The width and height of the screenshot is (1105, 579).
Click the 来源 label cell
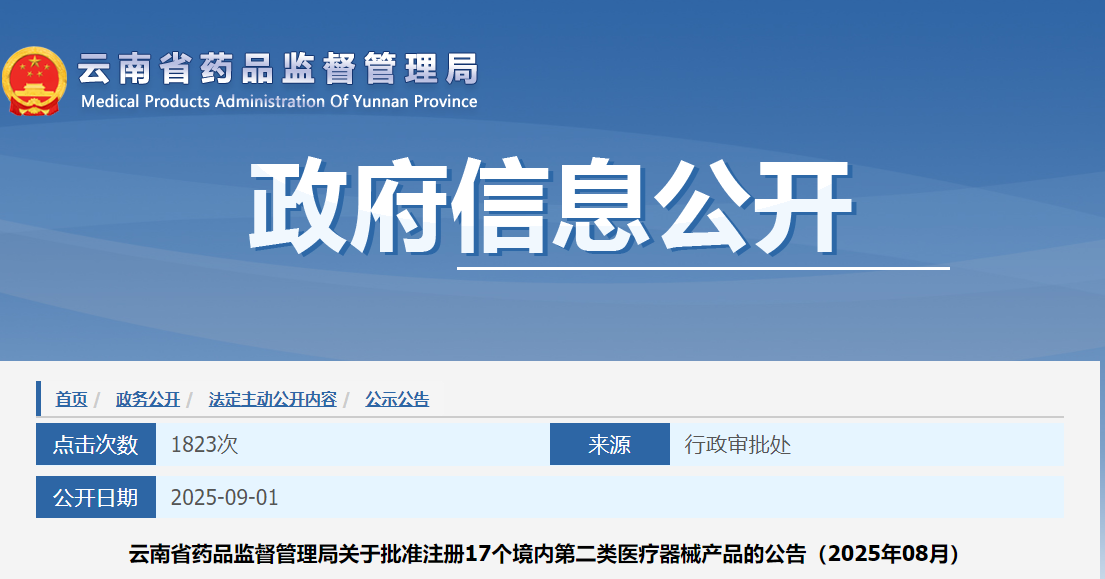tap(609, 445)
